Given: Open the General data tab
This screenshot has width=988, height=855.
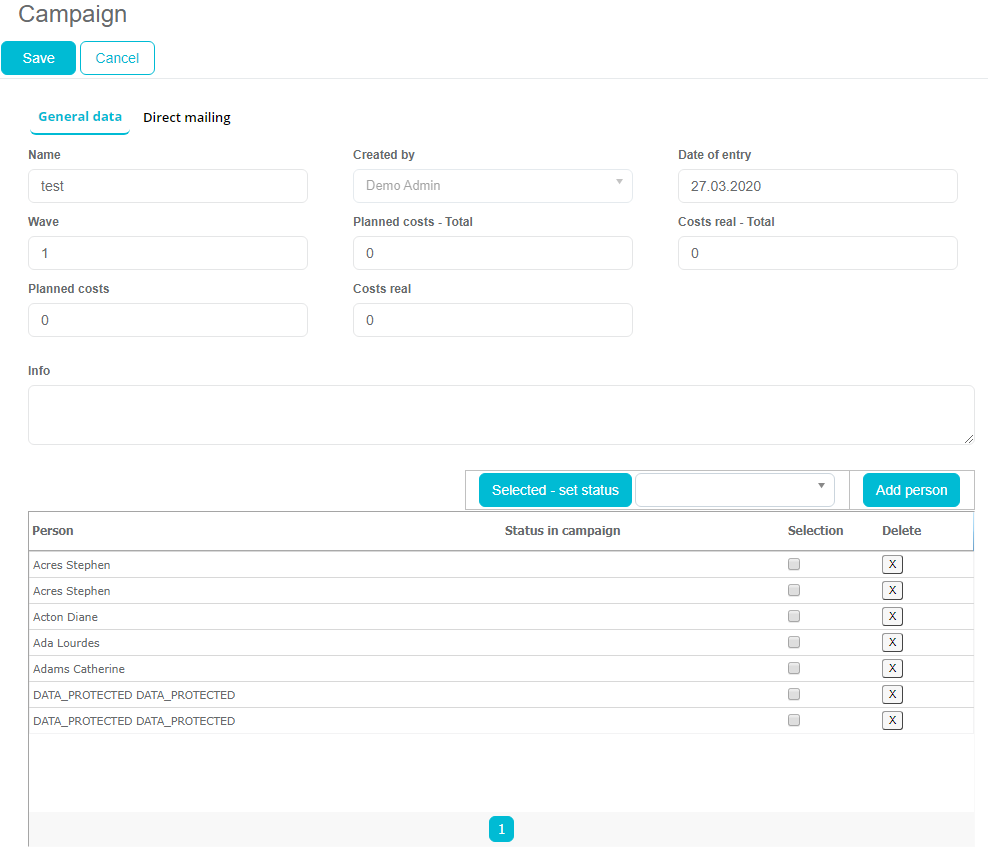Looking at the screenshot, I should pyautogui.click(x=80, y=117).
